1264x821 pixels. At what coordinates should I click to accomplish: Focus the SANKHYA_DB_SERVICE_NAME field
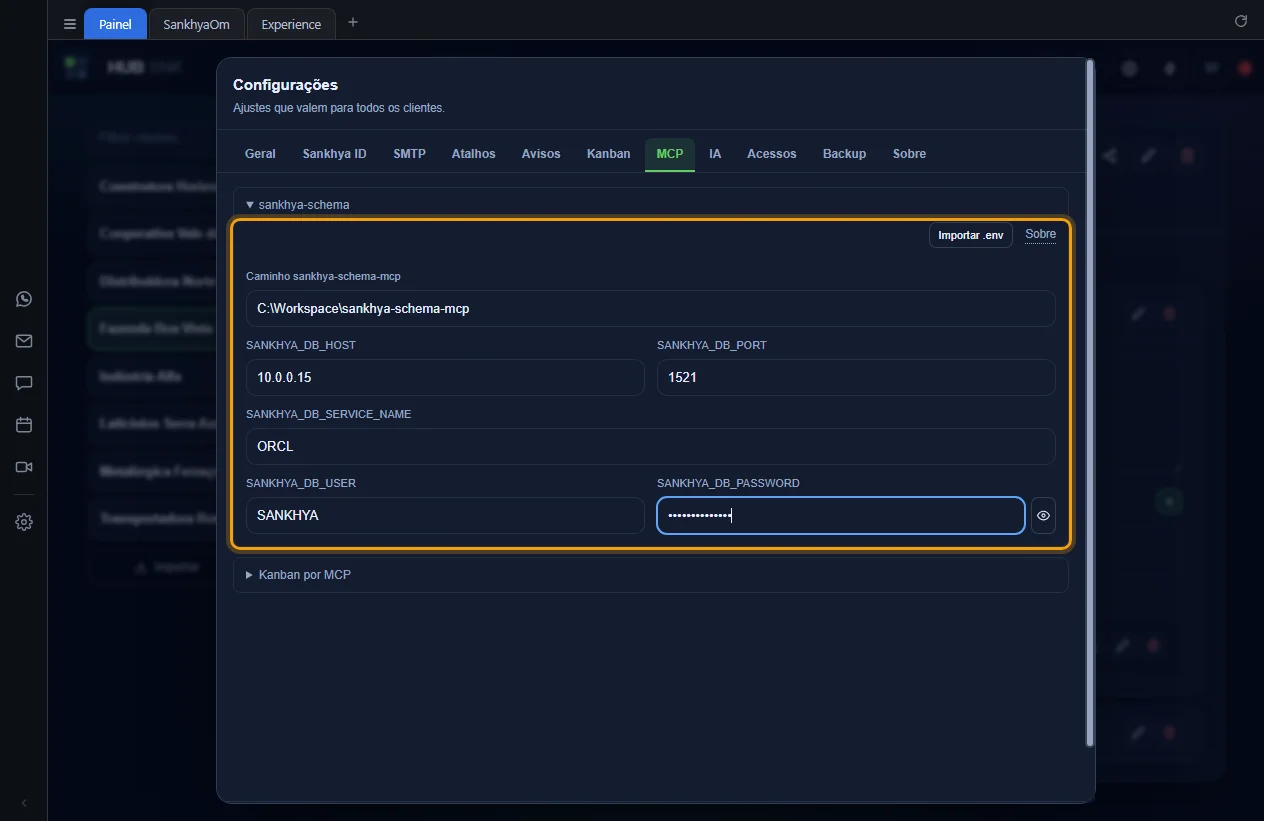[x=651, y=447]
